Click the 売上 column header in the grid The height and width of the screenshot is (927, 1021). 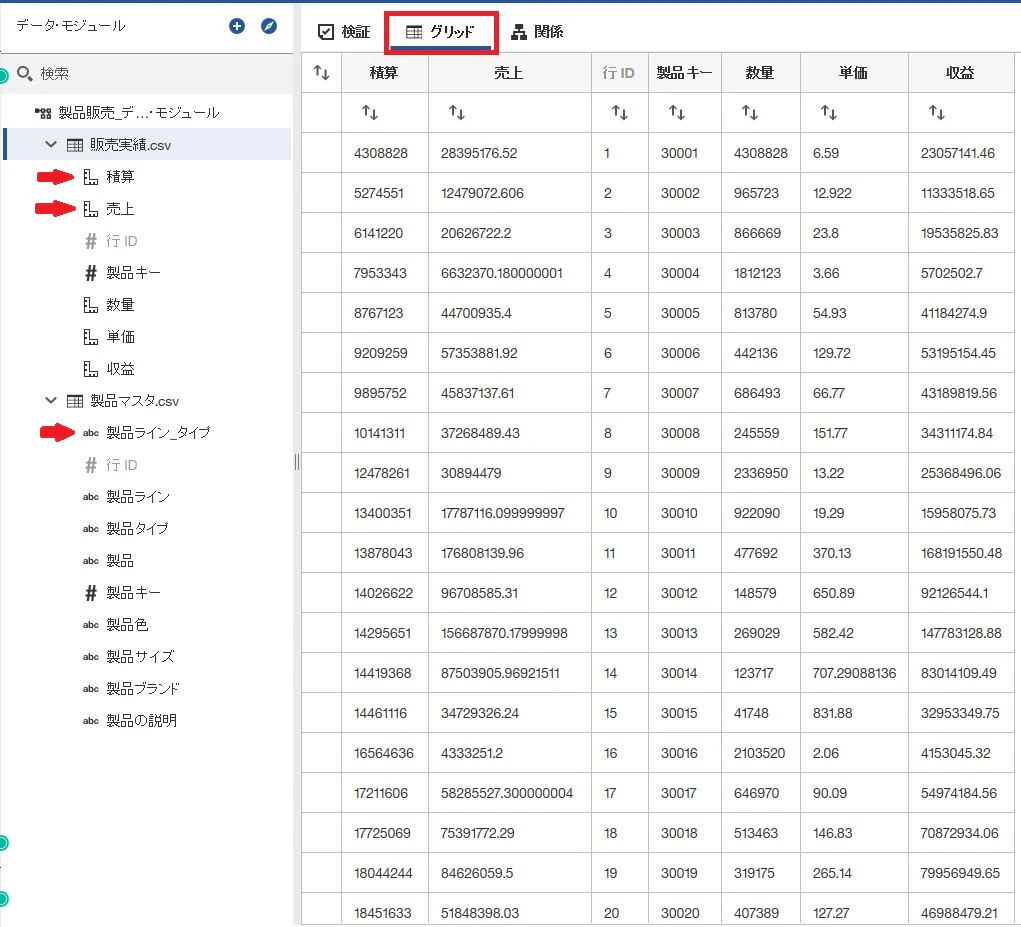[510, 72]
